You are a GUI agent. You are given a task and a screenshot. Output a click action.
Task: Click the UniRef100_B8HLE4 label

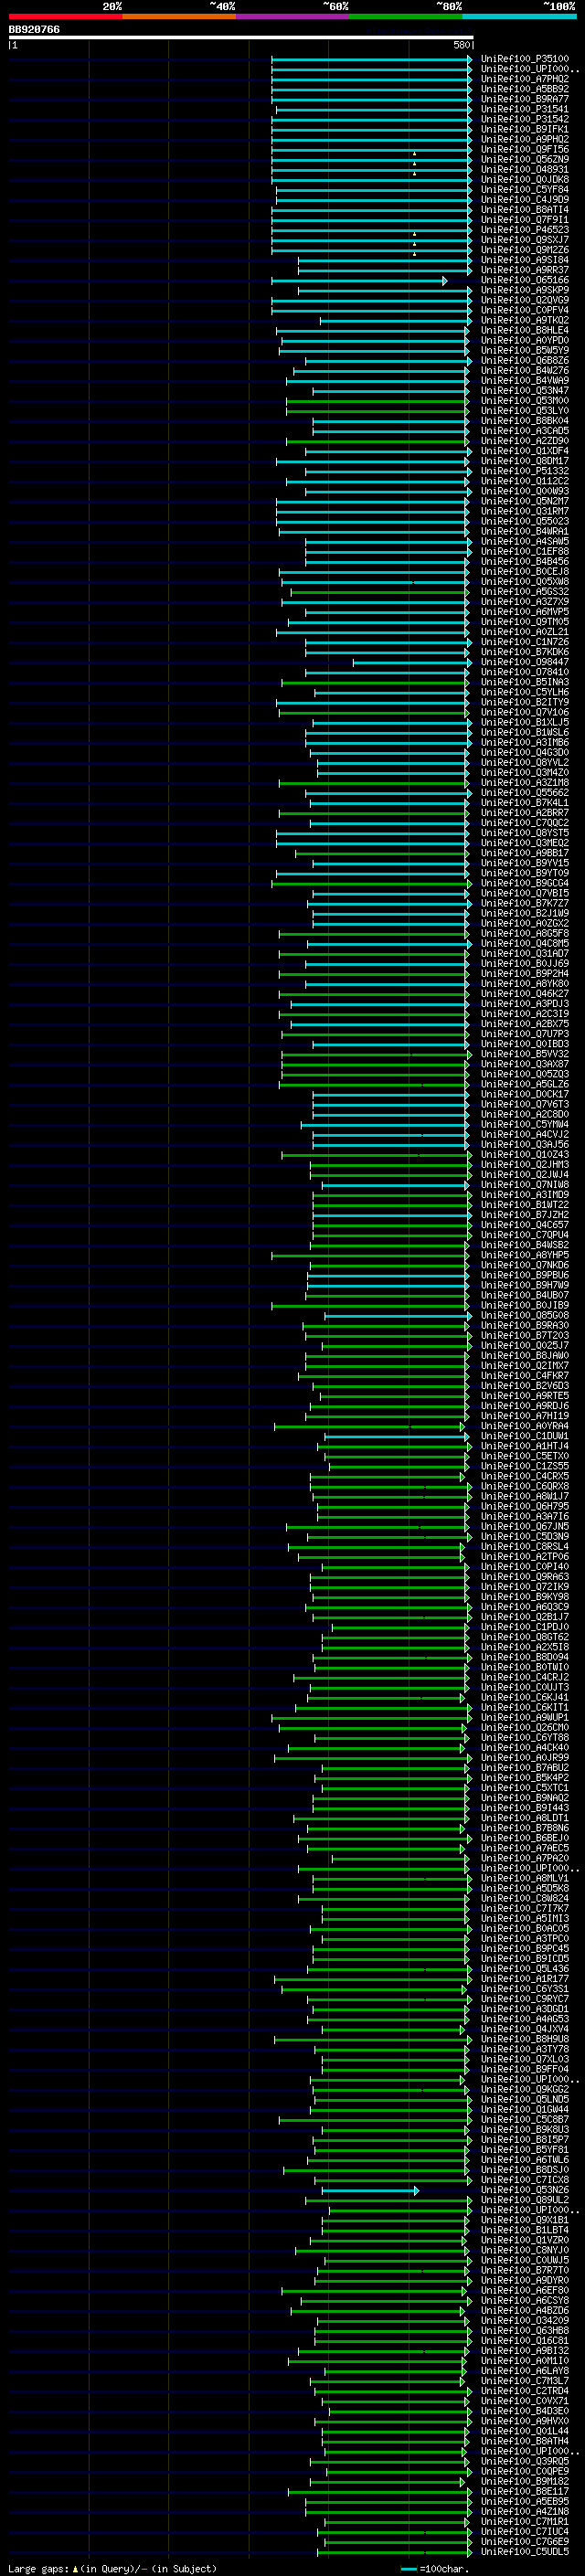click(x=524, y=330)
